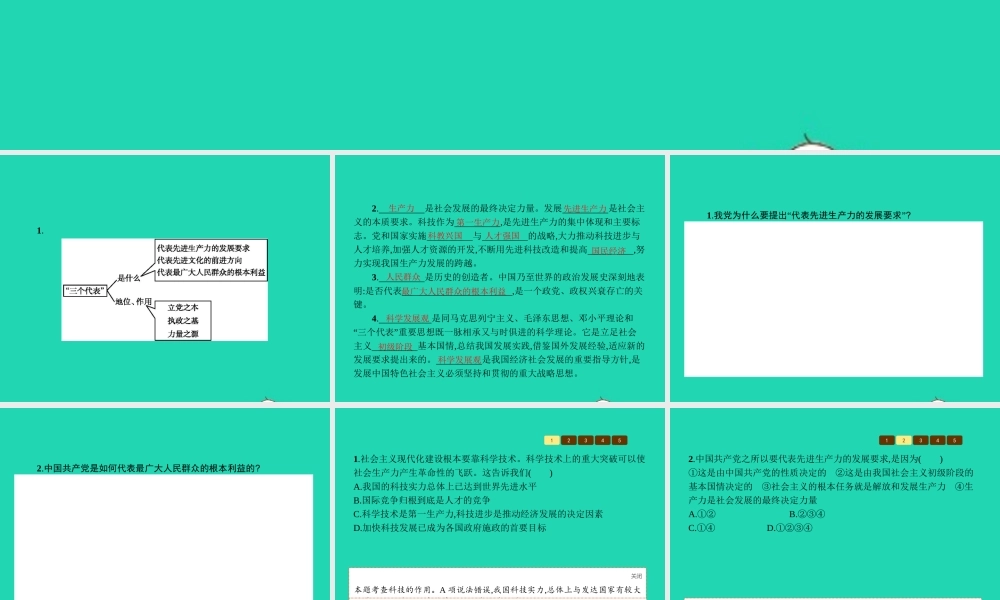Click 代表先进生产力的发展要求 in the diagram
This screenshot has width=1000, height=600.
pos(203,248)
